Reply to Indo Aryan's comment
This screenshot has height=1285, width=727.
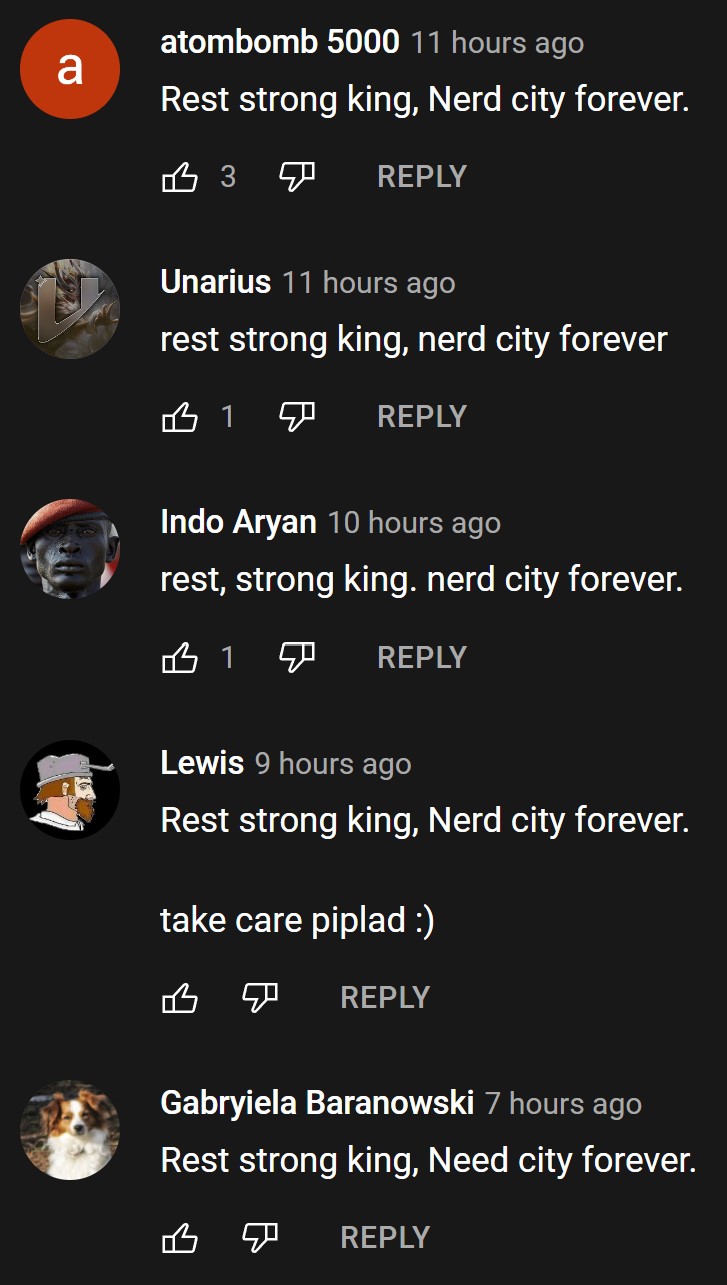click(422, 657)
